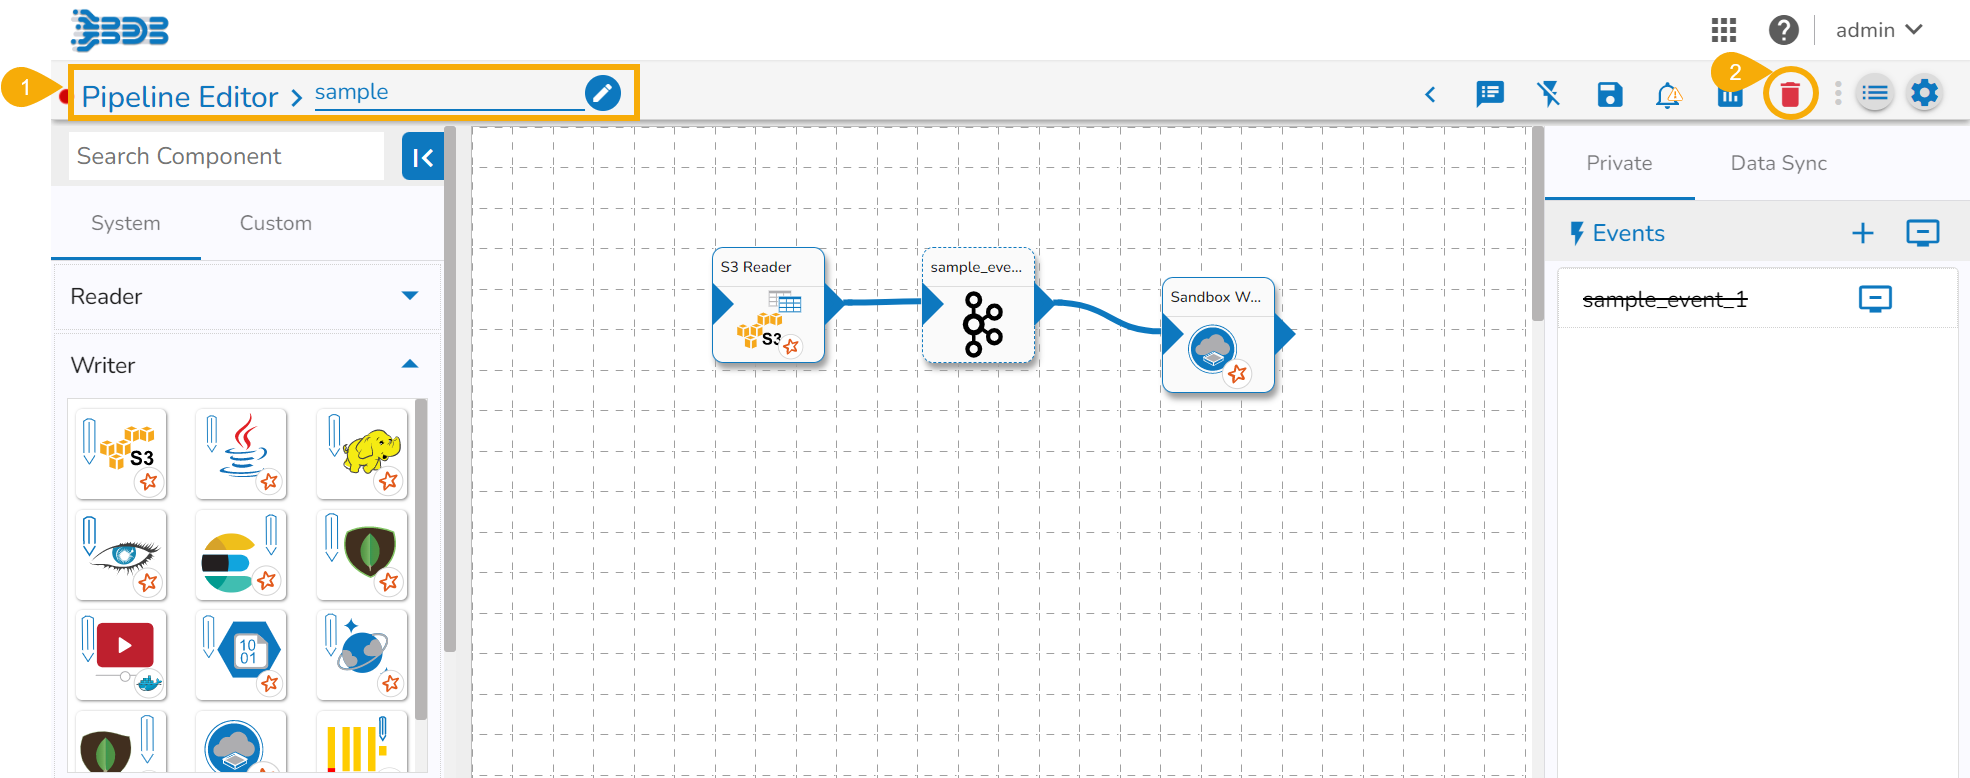This screenshot has height=778, width=1970.
Task: Switch to the Custom components tab
Action: (x=276, y=223)
